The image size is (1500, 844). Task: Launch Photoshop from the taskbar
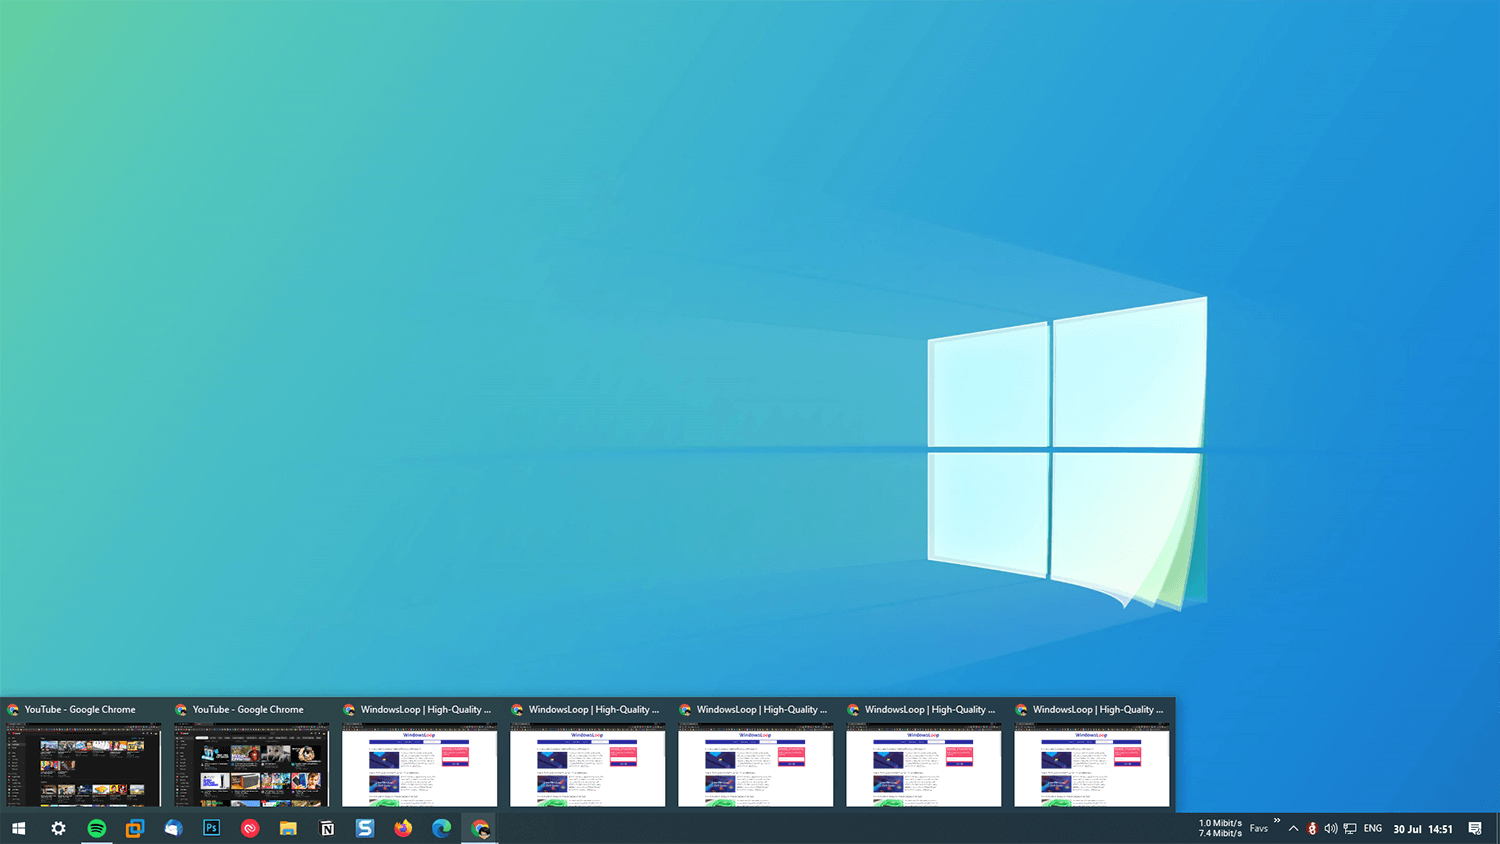click(x=211, y=828)
